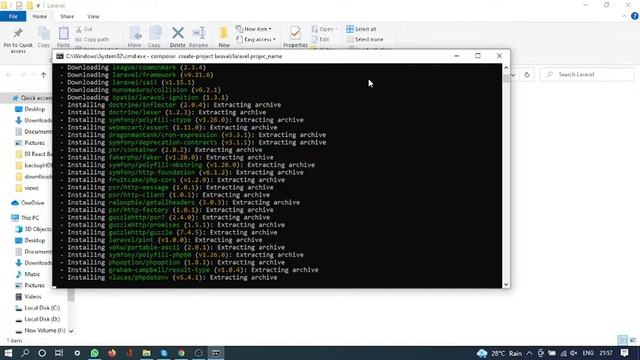Click the Command Prompt taskbar icon
Viewport: 640px width, 360px height.
click(x=216, y=353)
